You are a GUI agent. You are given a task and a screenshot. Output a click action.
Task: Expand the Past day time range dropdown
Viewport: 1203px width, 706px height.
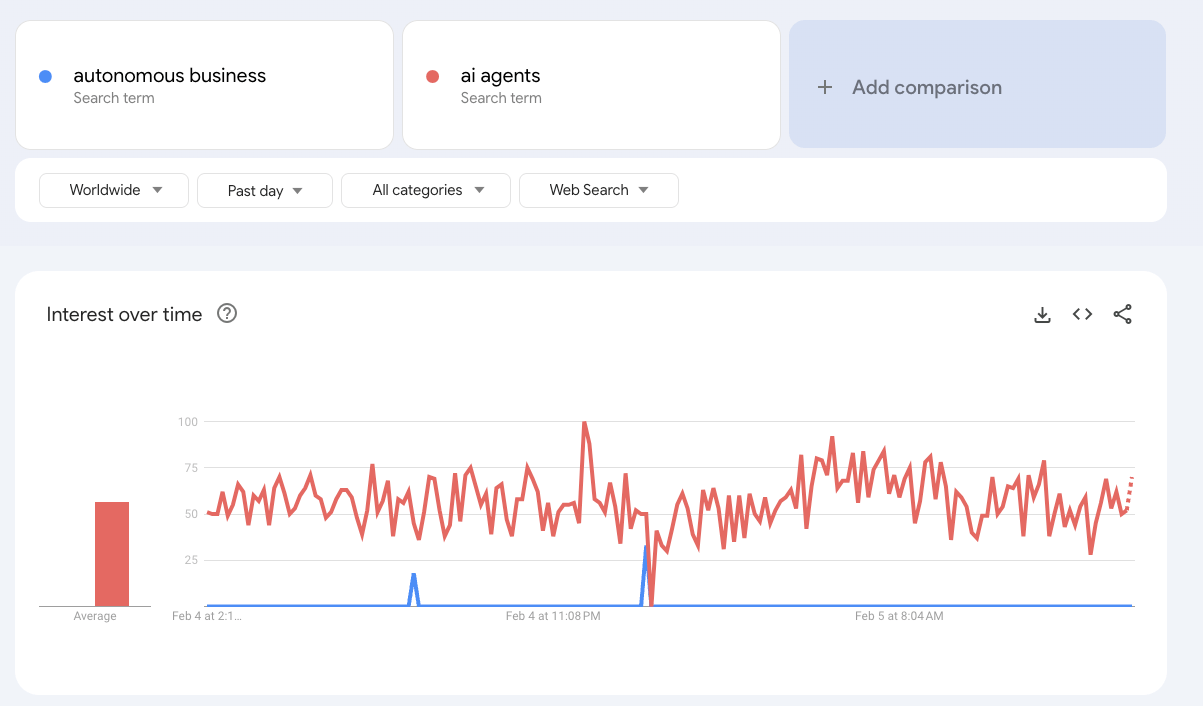point(265,190)
